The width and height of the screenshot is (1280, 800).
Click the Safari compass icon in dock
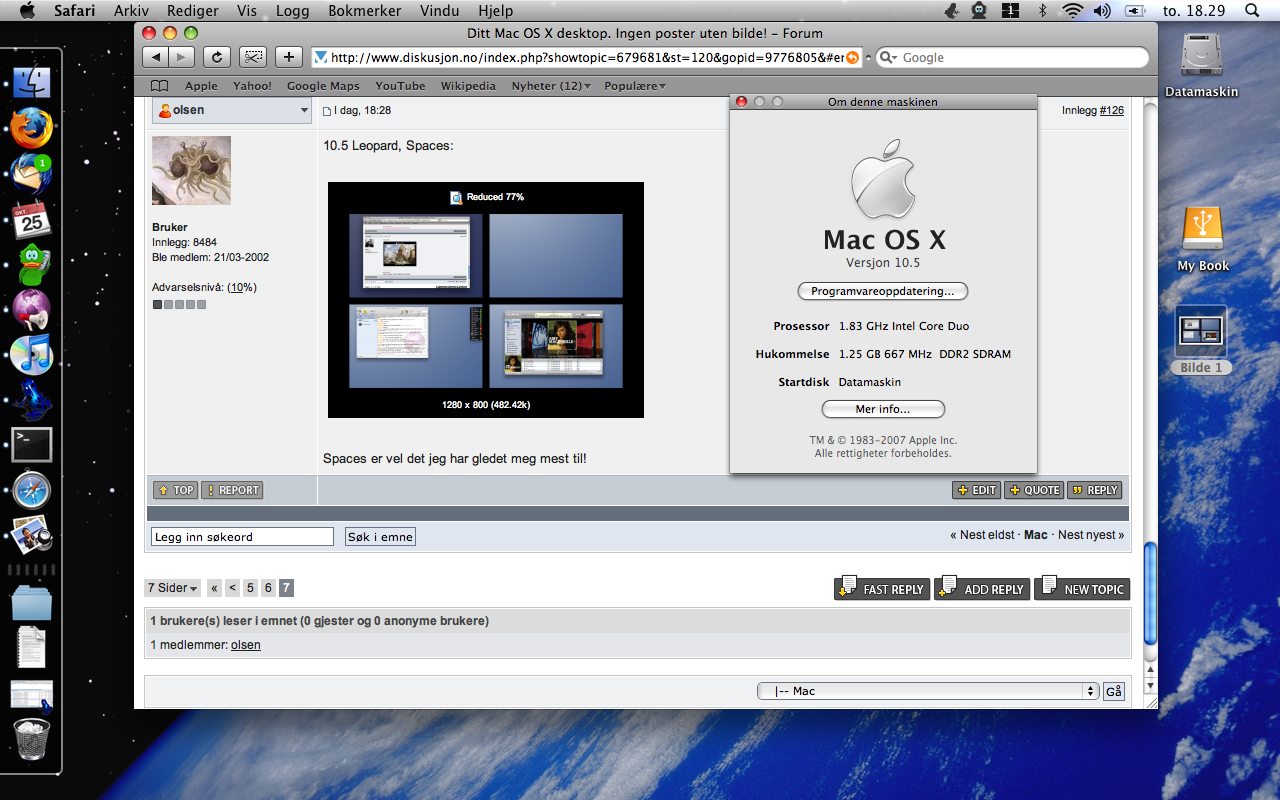click(x=31, y=490)
